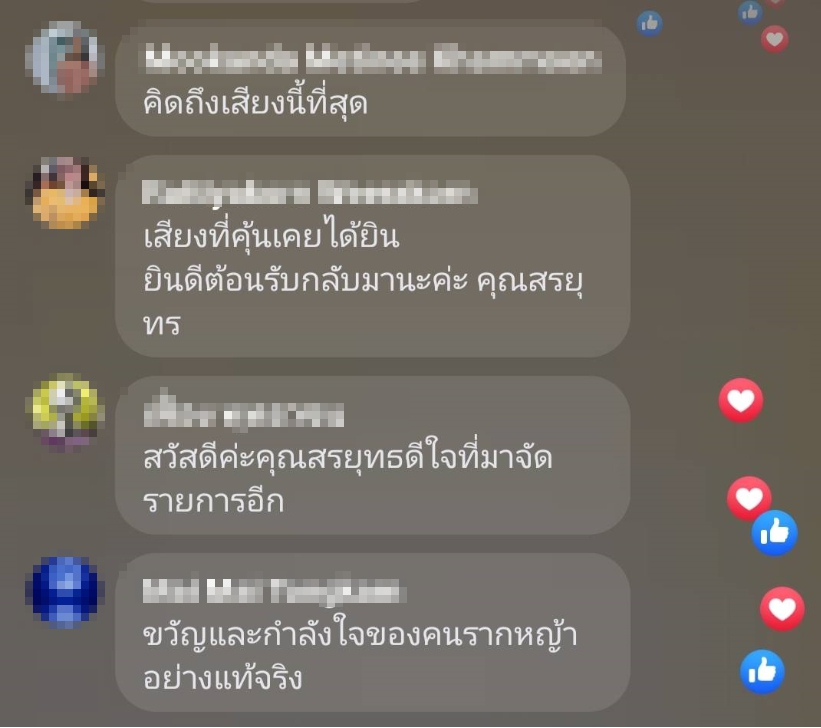
Task: Click the bottommost blue thumbs-up reaction
Action: (762, 671)
